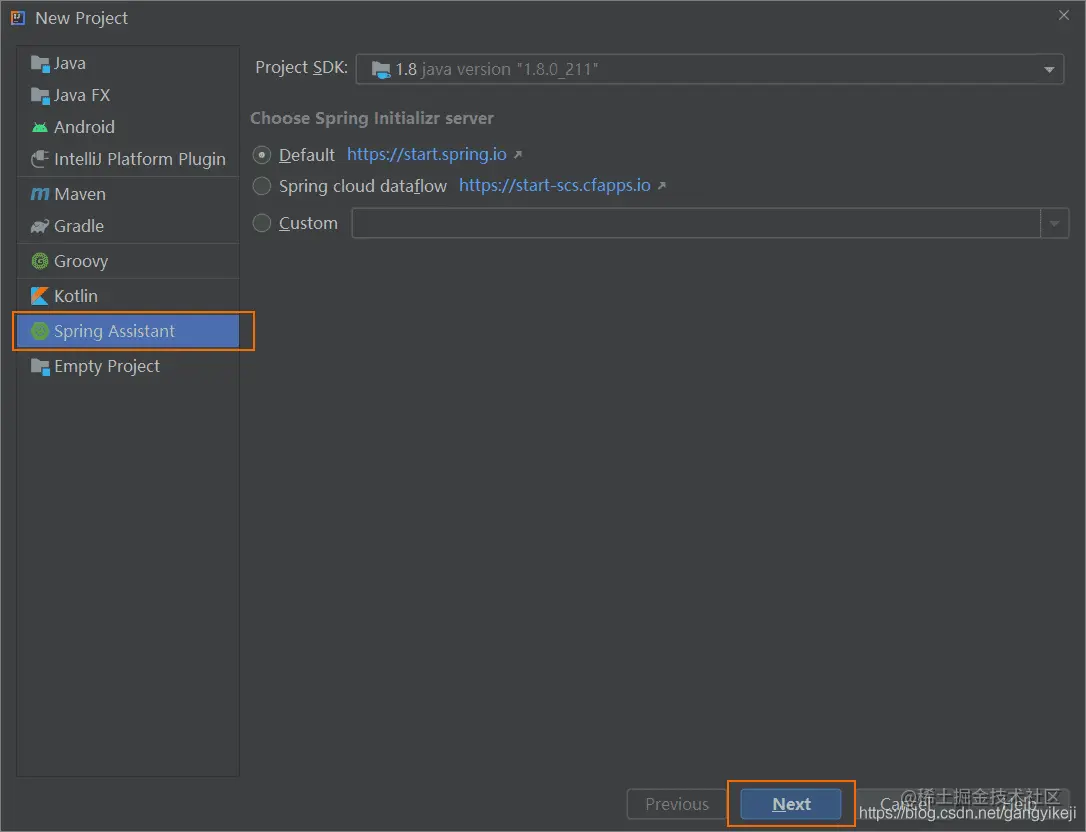The height and width of the screenshot is (832, 1086).
Task: Expand the Custom URL dropdown arrow
Action: [x=1055, y=224]
